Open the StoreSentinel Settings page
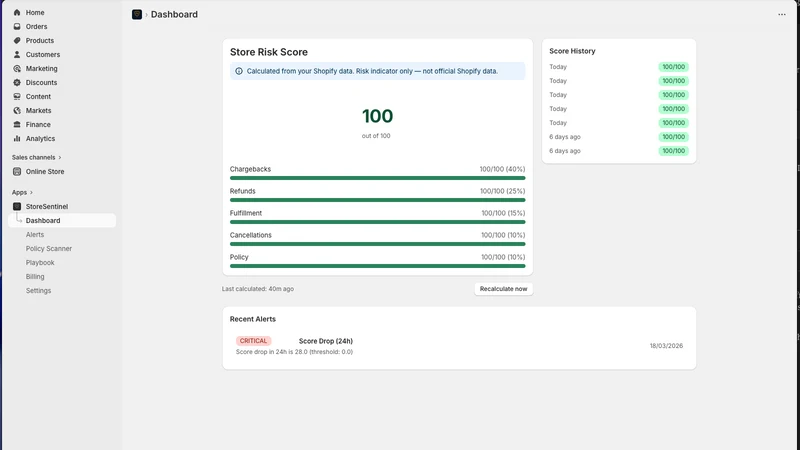 (38, 291)
